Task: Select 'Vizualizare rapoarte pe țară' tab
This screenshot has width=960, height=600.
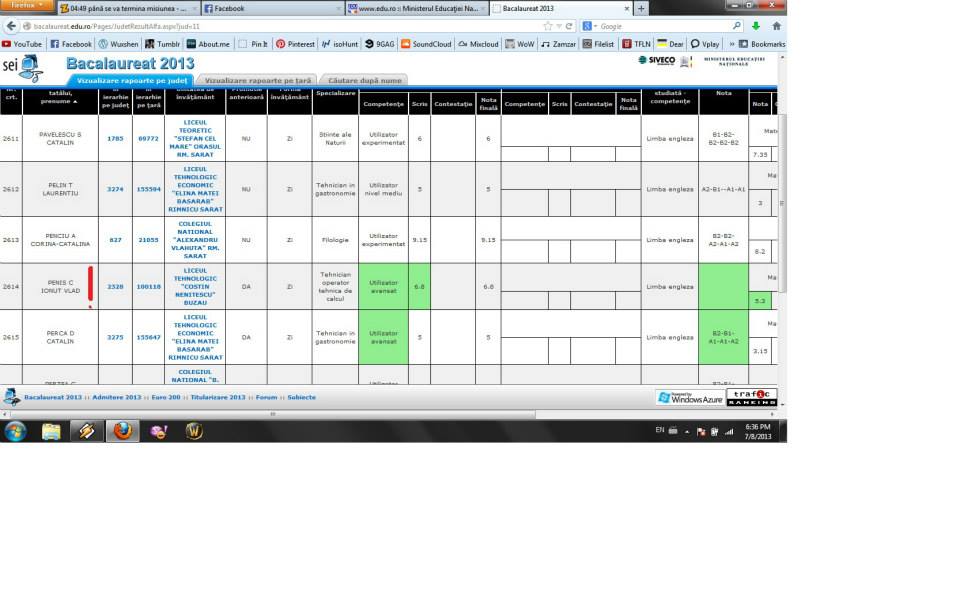Action: [x=255, y=79]
